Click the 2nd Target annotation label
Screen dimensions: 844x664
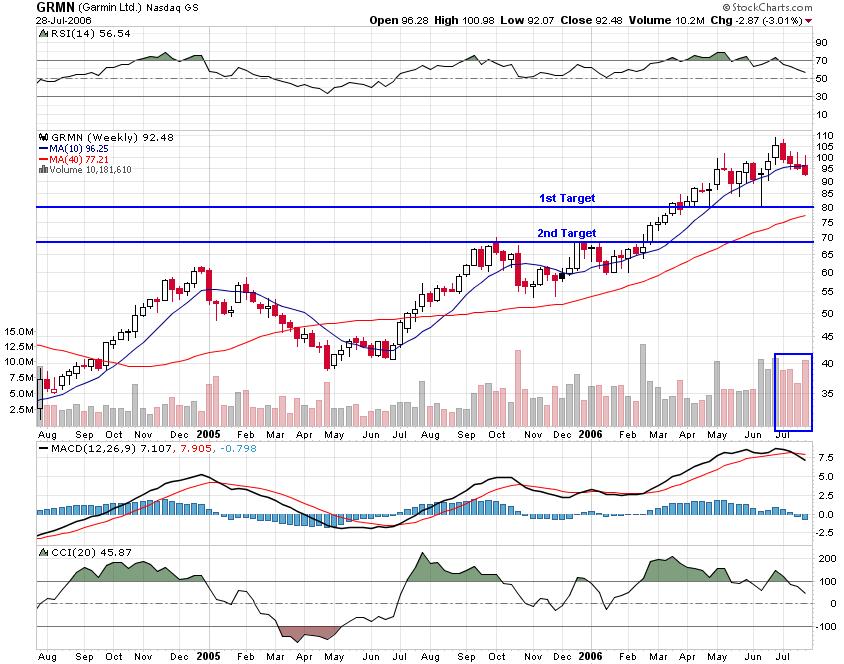click(x=566, y=233)
